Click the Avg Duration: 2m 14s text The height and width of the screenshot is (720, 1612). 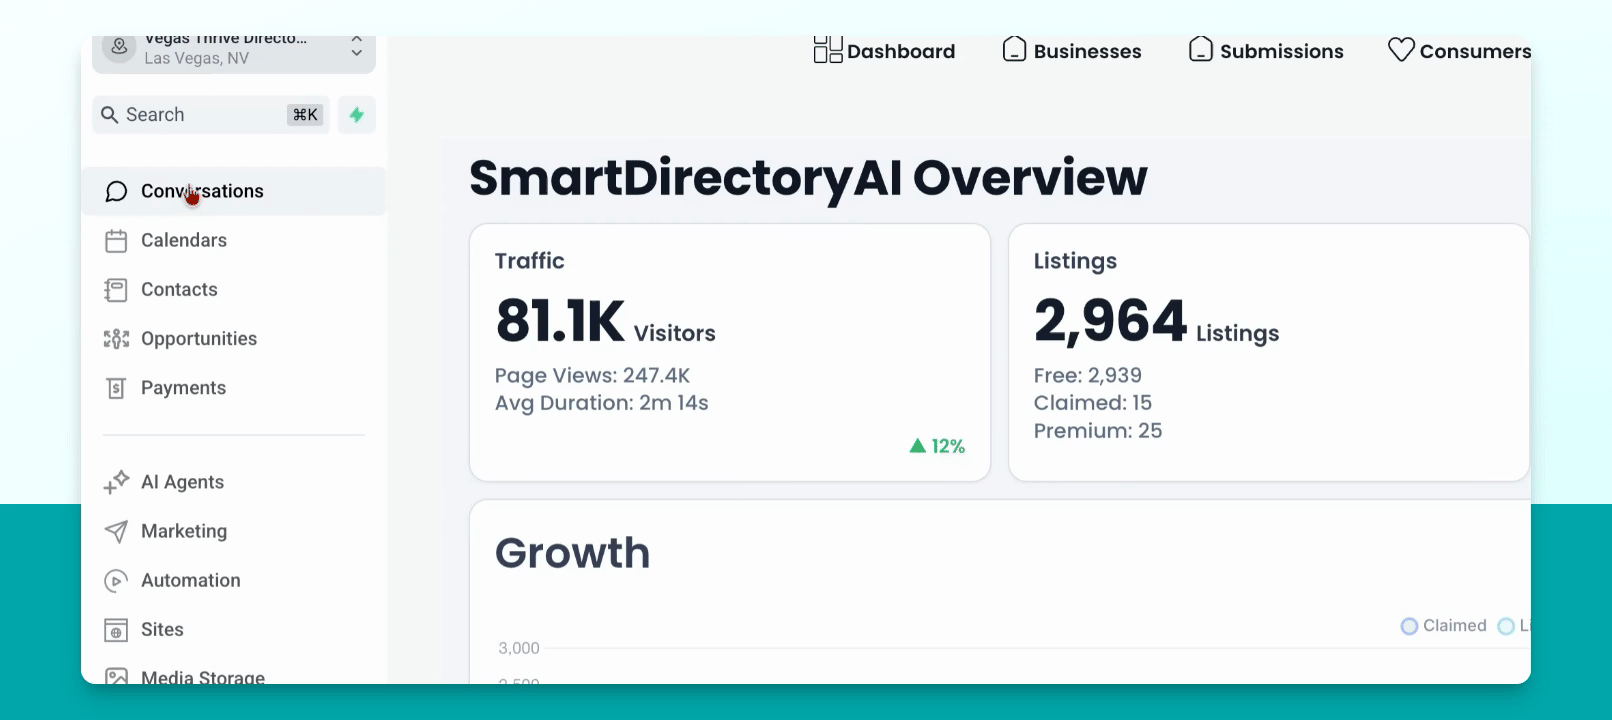coord(601,403)
